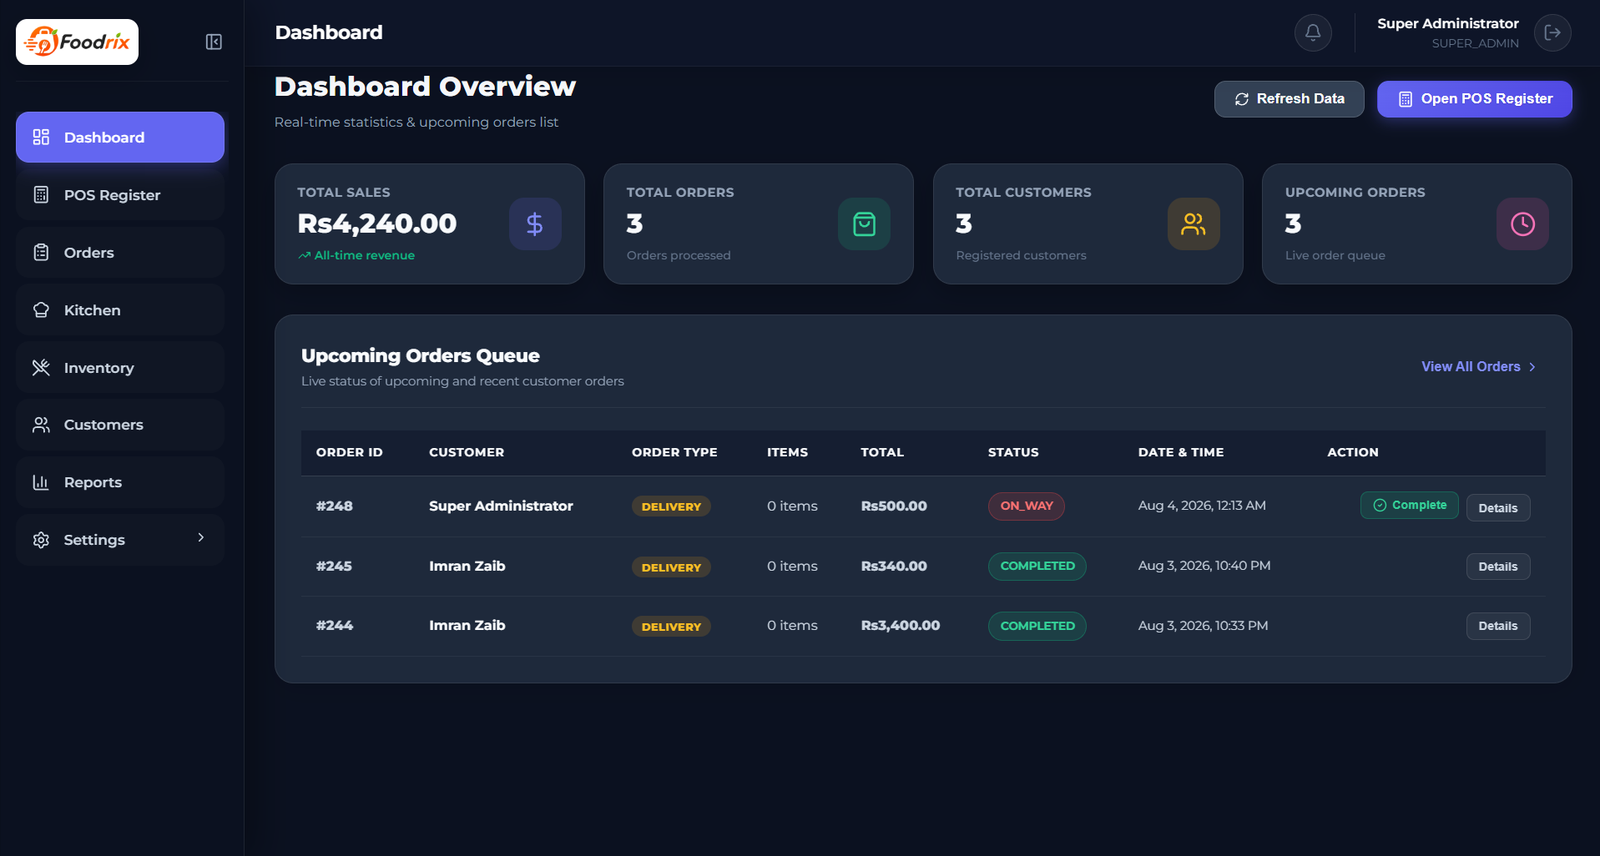
Task: View Details for order #245
Action: point(1498,567)
